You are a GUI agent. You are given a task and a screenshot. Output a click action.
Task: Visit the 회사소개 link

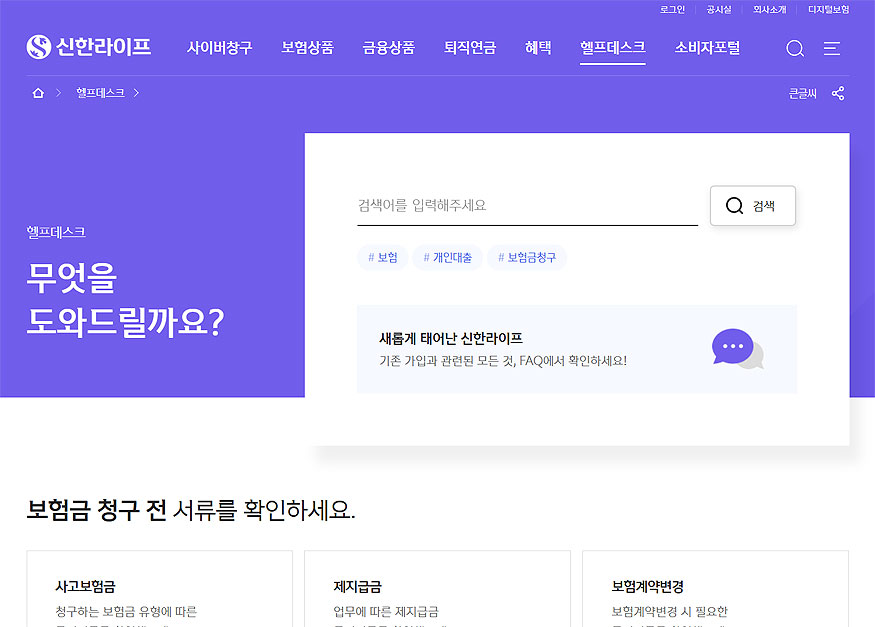point(770,9)
